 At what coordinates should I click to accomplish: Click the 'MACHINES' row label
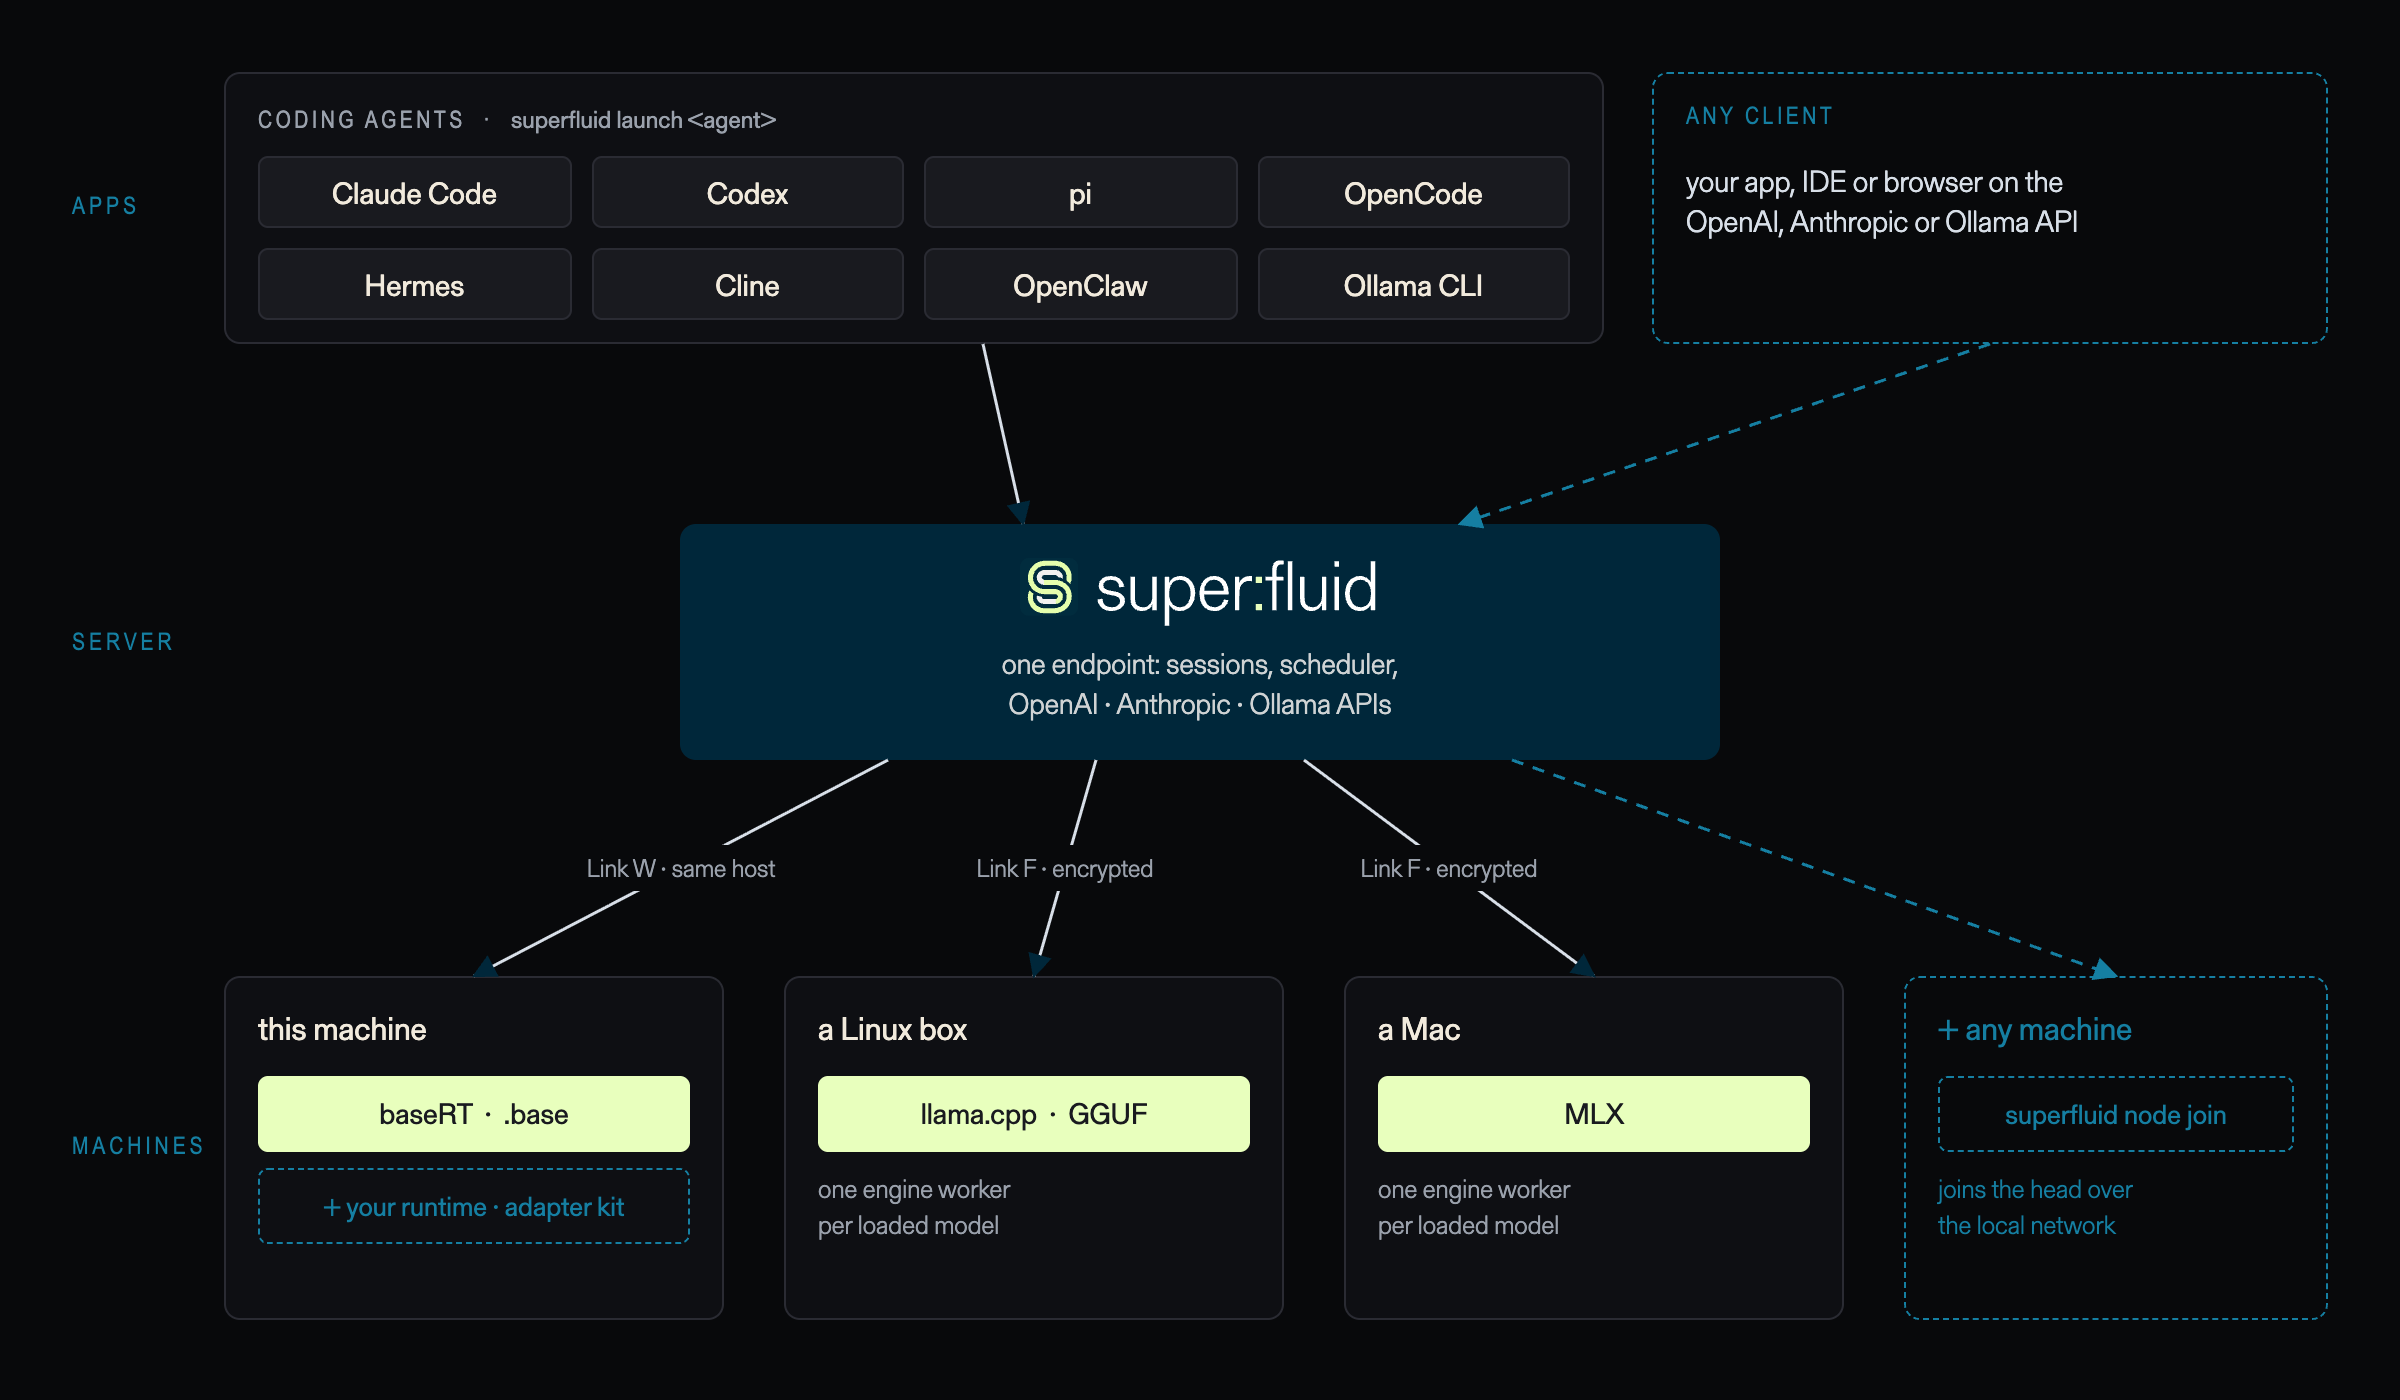138,1146
